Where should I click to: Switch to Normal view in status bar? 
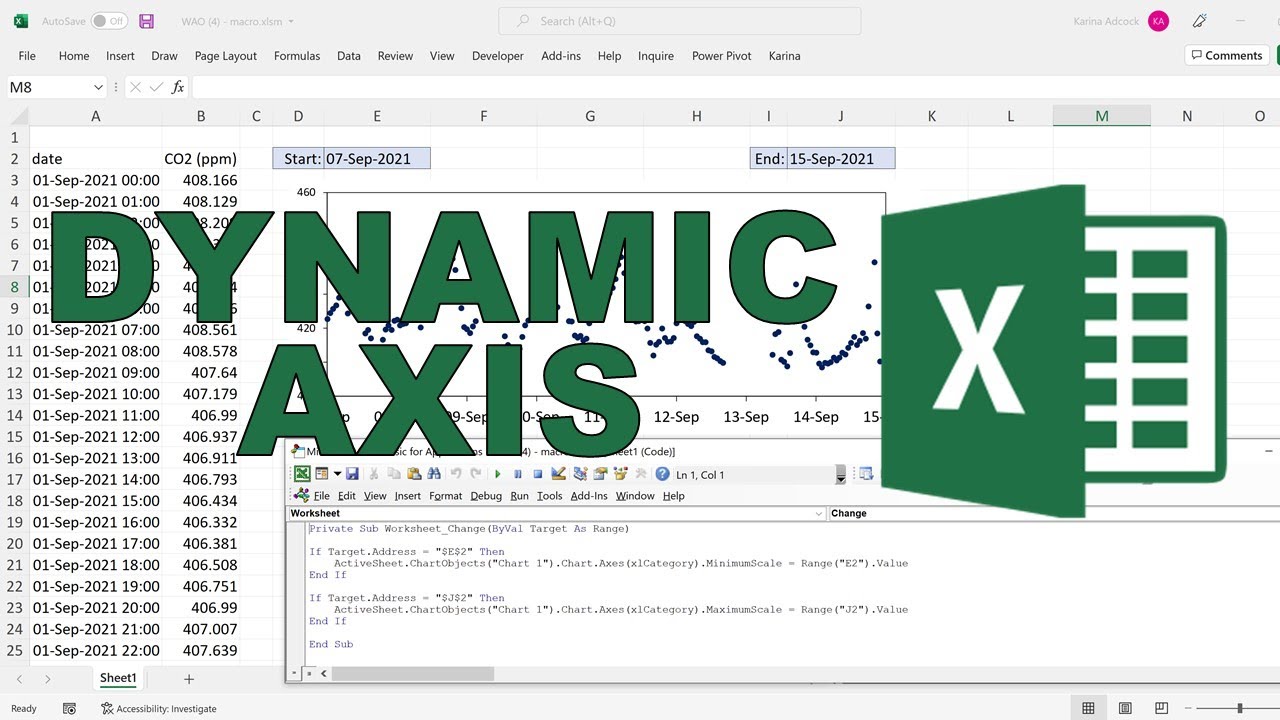(1088, 708)
